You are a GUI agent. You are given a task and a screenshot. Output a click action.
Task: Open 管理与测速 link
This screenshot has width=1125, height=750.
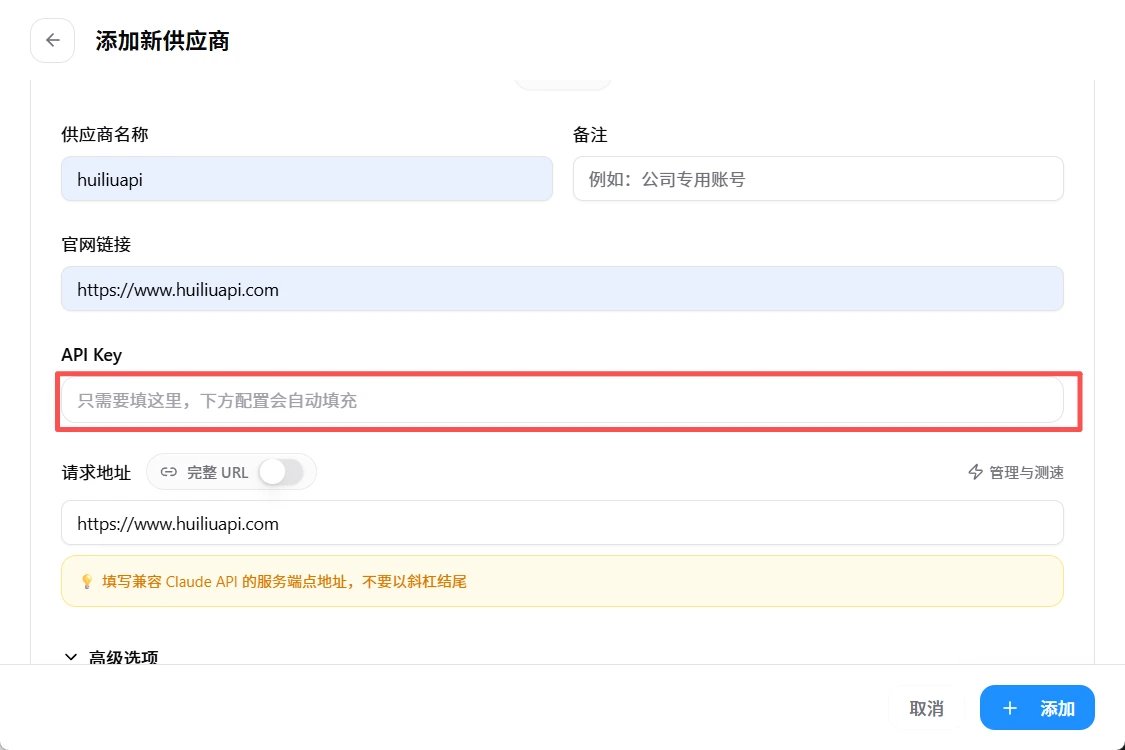(x=1015, y=472)
